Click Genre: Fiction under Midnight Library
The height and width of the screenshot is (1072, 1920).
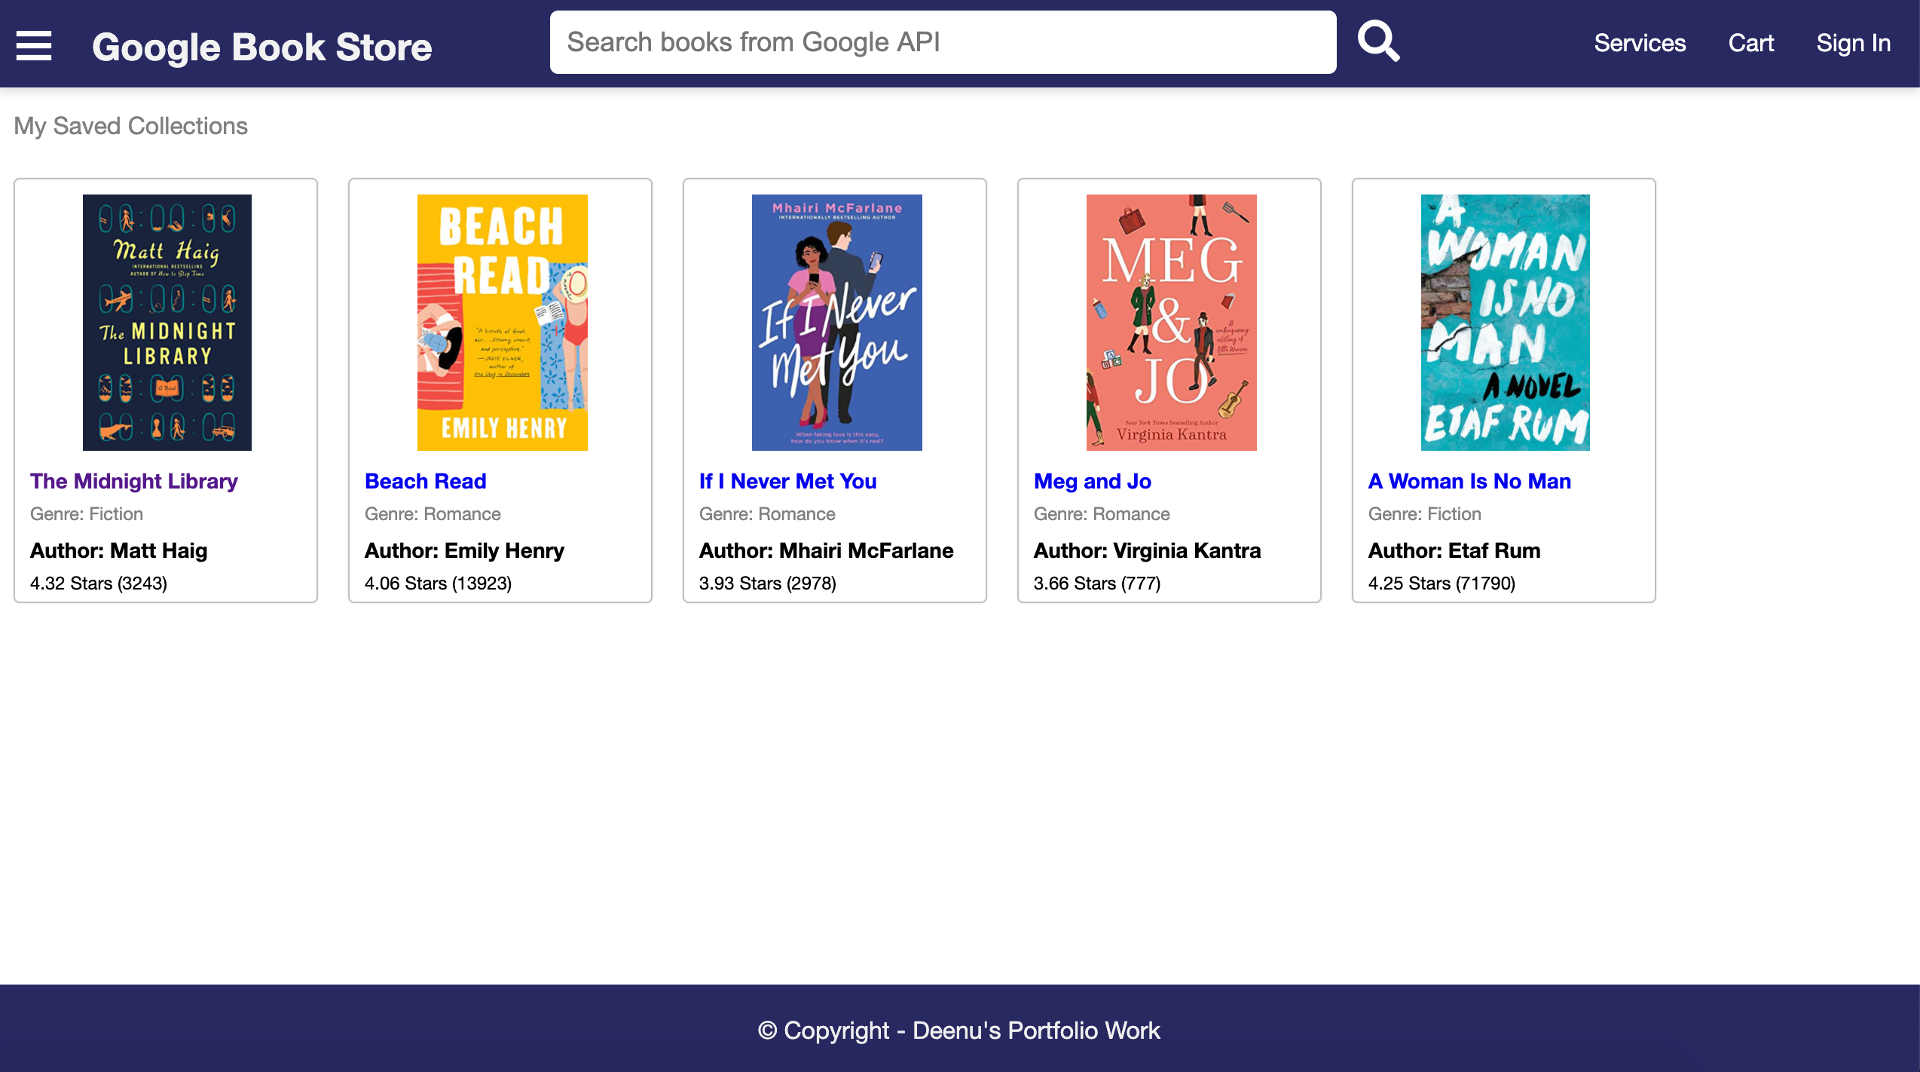coord(87,514)
